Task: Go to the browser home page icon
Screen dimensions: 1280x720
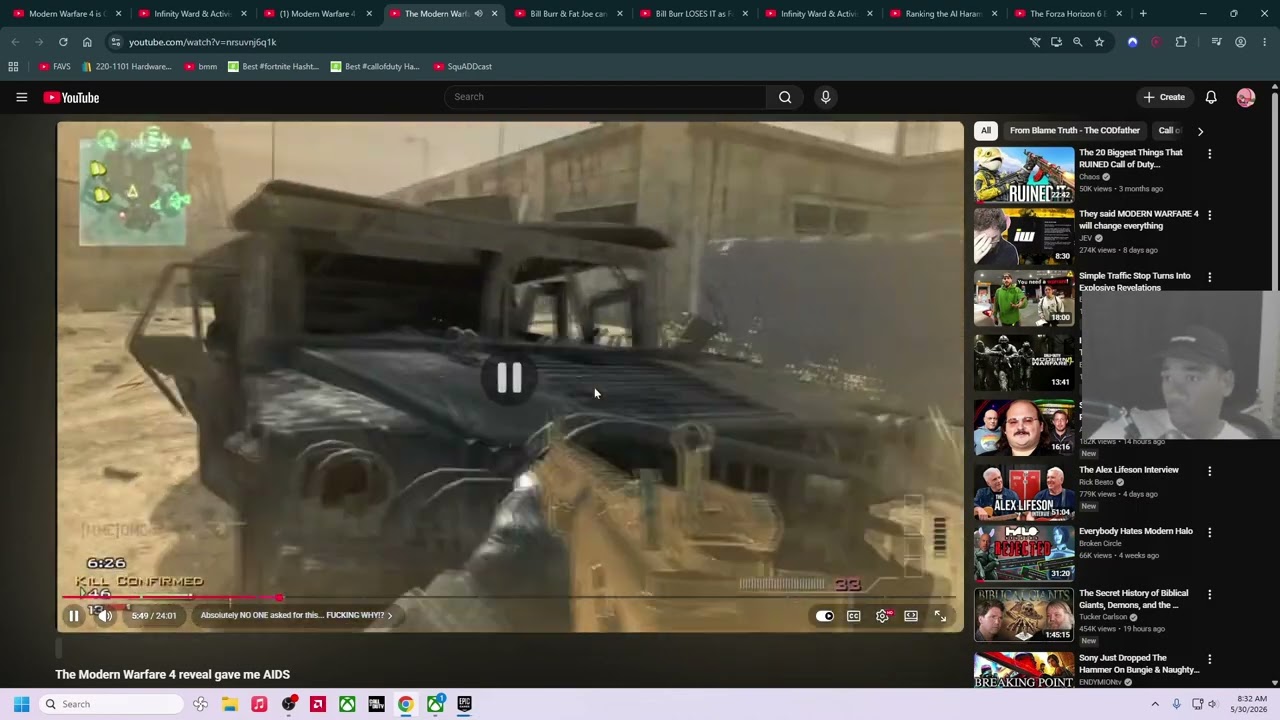Action: [87, 42]
